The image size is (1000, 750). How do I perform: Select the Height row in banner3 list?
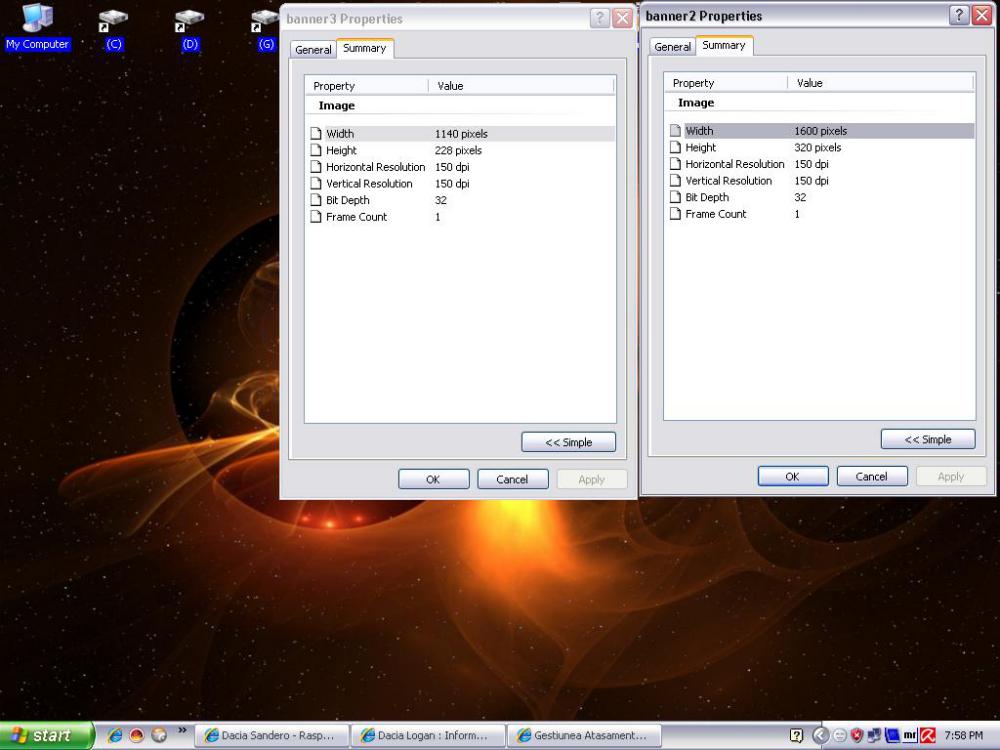[x=341, y=150]
